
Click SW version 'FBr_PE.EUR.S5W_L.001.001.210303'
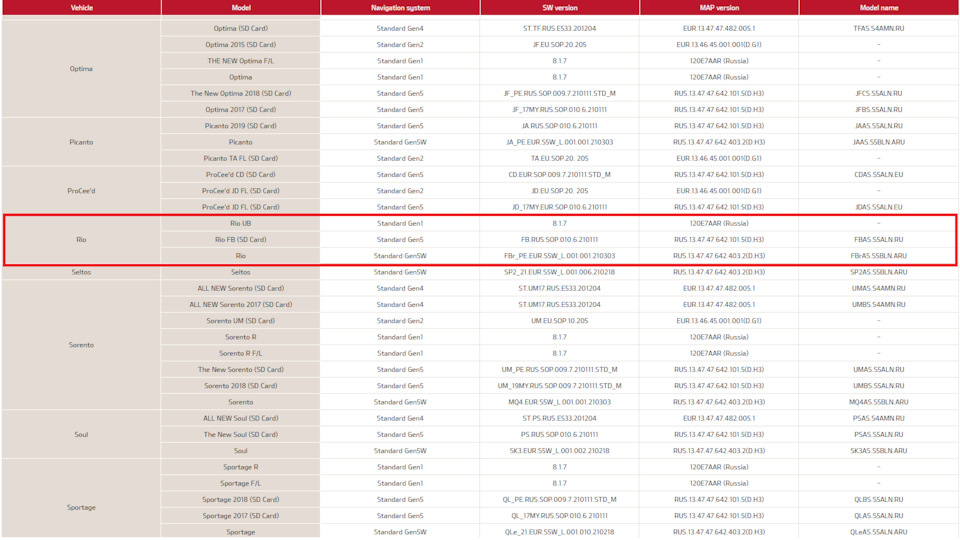coord(560,256)
